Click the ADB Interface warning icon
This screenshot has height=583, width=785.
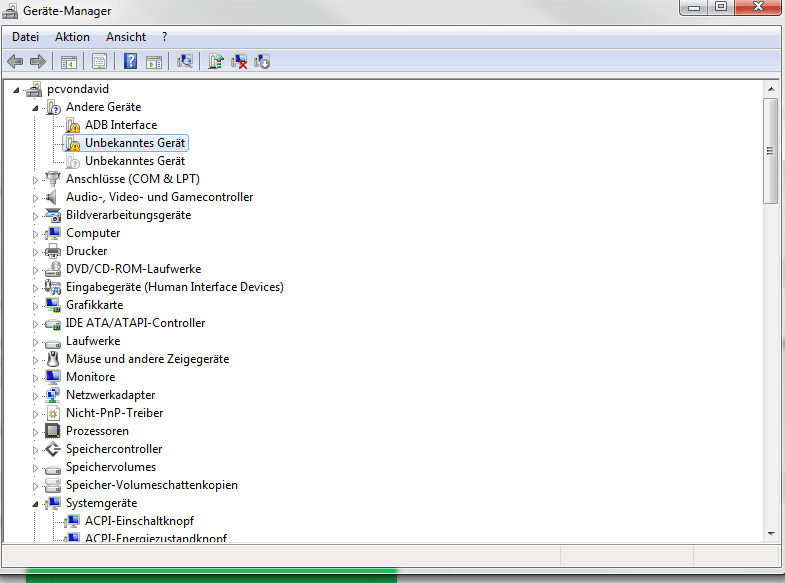tap(73, 125)
